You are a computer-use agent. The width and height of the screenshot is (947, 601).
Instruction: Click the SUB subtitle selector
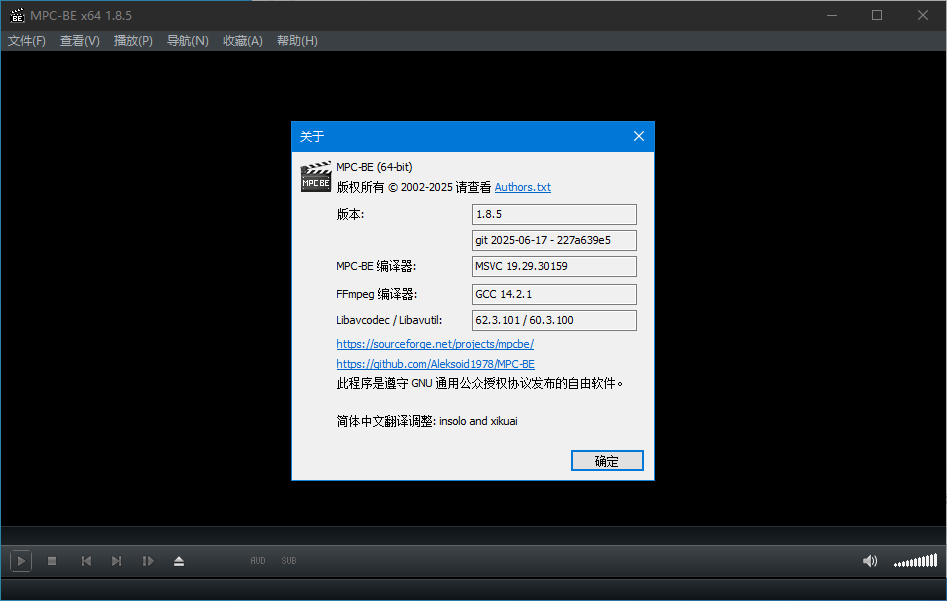pyautogui.click(x=289, y=561)
